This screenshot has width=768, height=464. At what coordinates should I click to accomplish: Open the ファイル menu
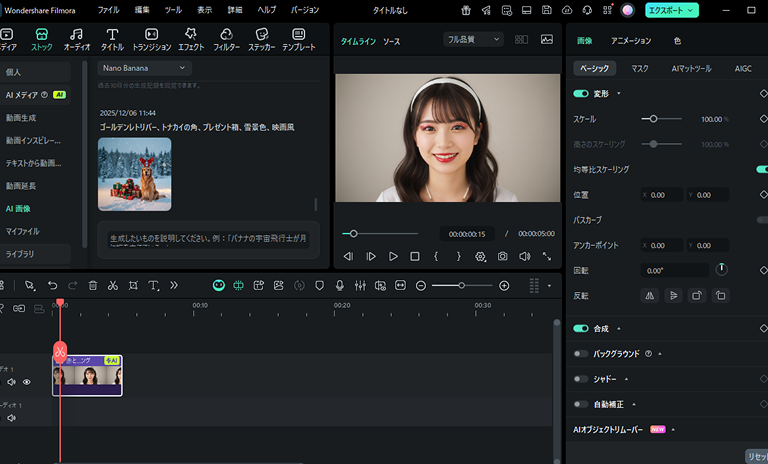point(108,9)
